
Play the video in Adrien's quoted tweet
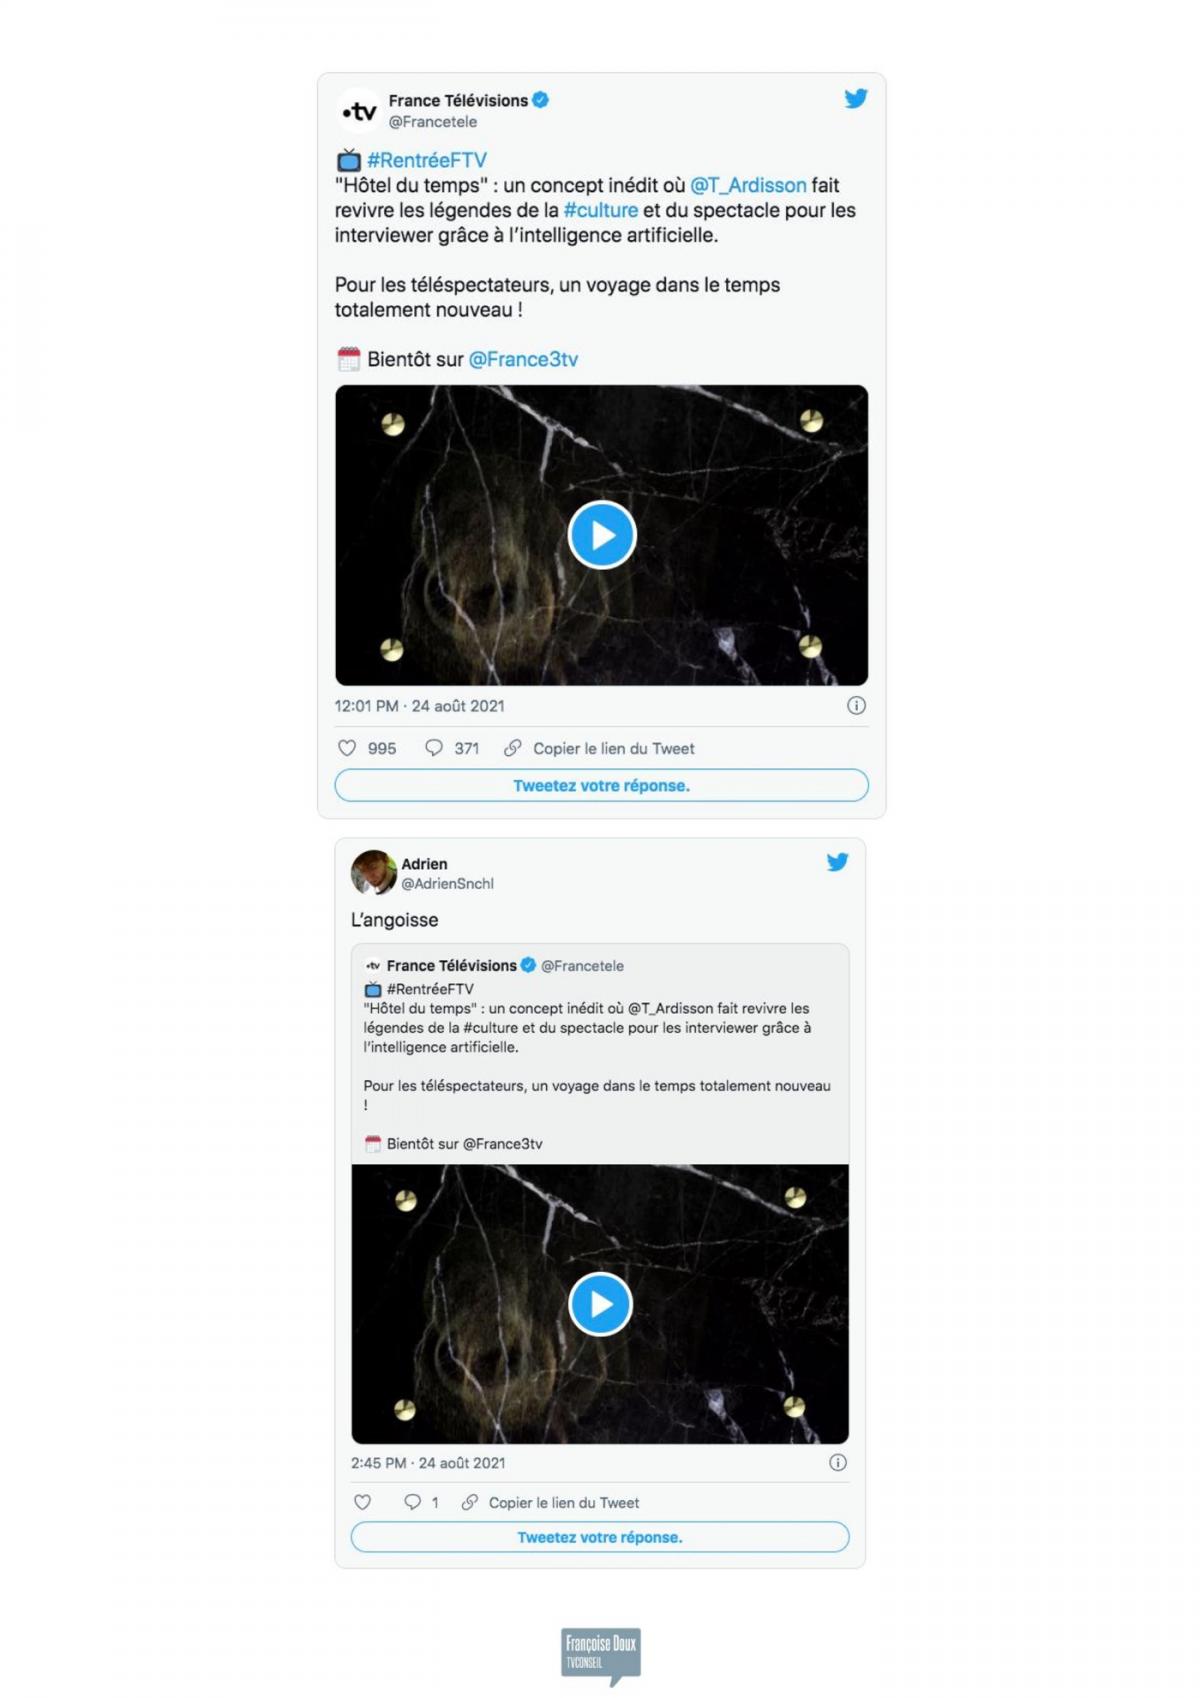pyautogui.click(x=600, y=1304)
